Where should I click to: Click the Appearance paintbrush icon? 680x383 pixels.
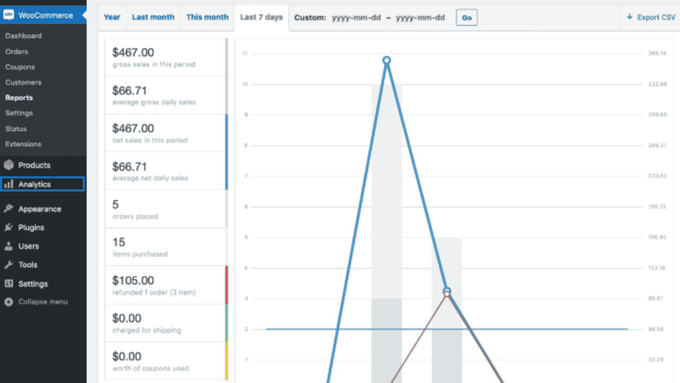coord(9,209)
